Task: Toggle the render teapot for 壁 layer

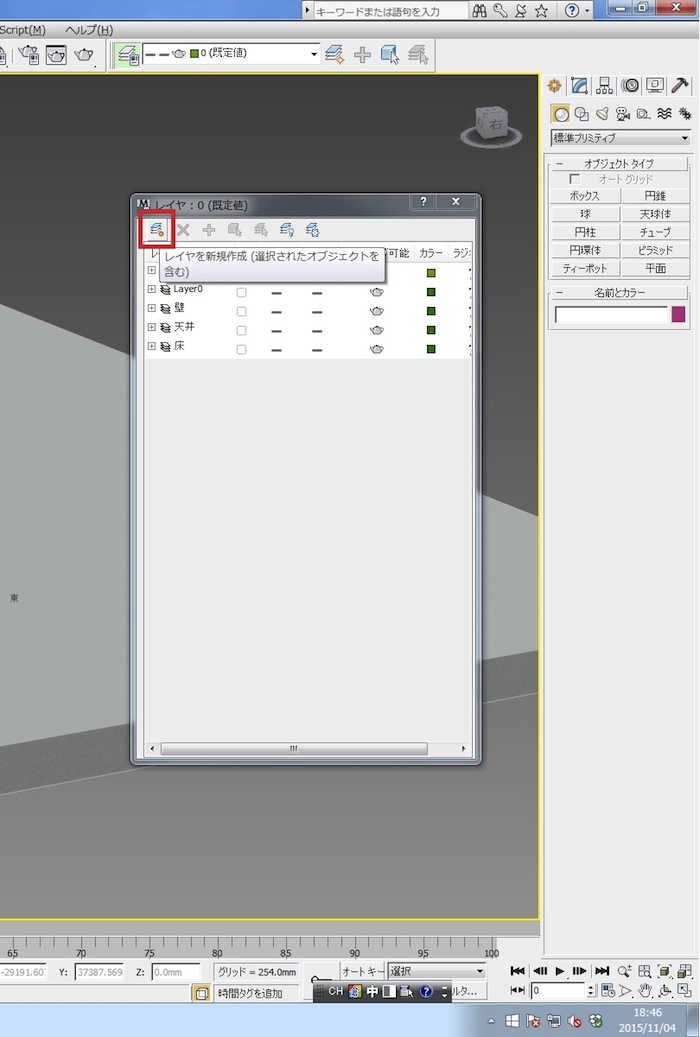Action: (377, 311)
